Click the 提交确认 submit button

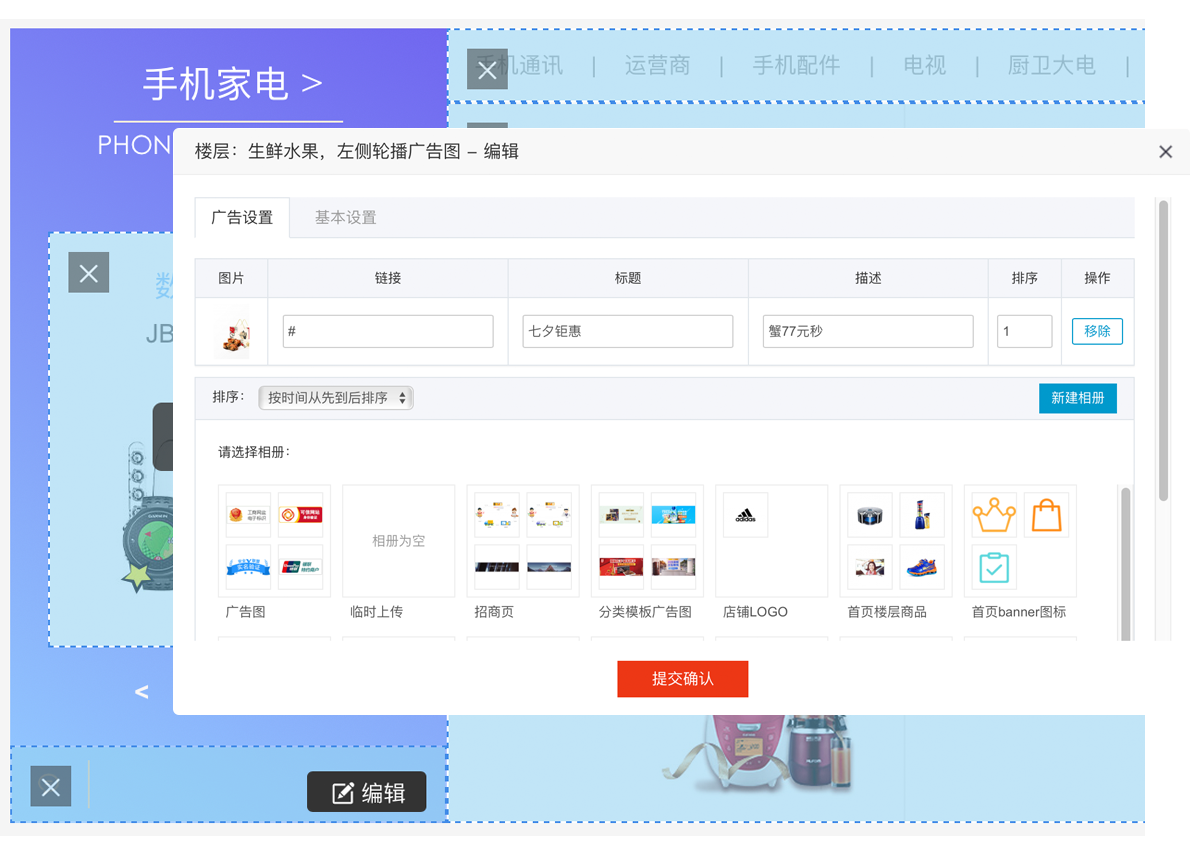[682, 679]
